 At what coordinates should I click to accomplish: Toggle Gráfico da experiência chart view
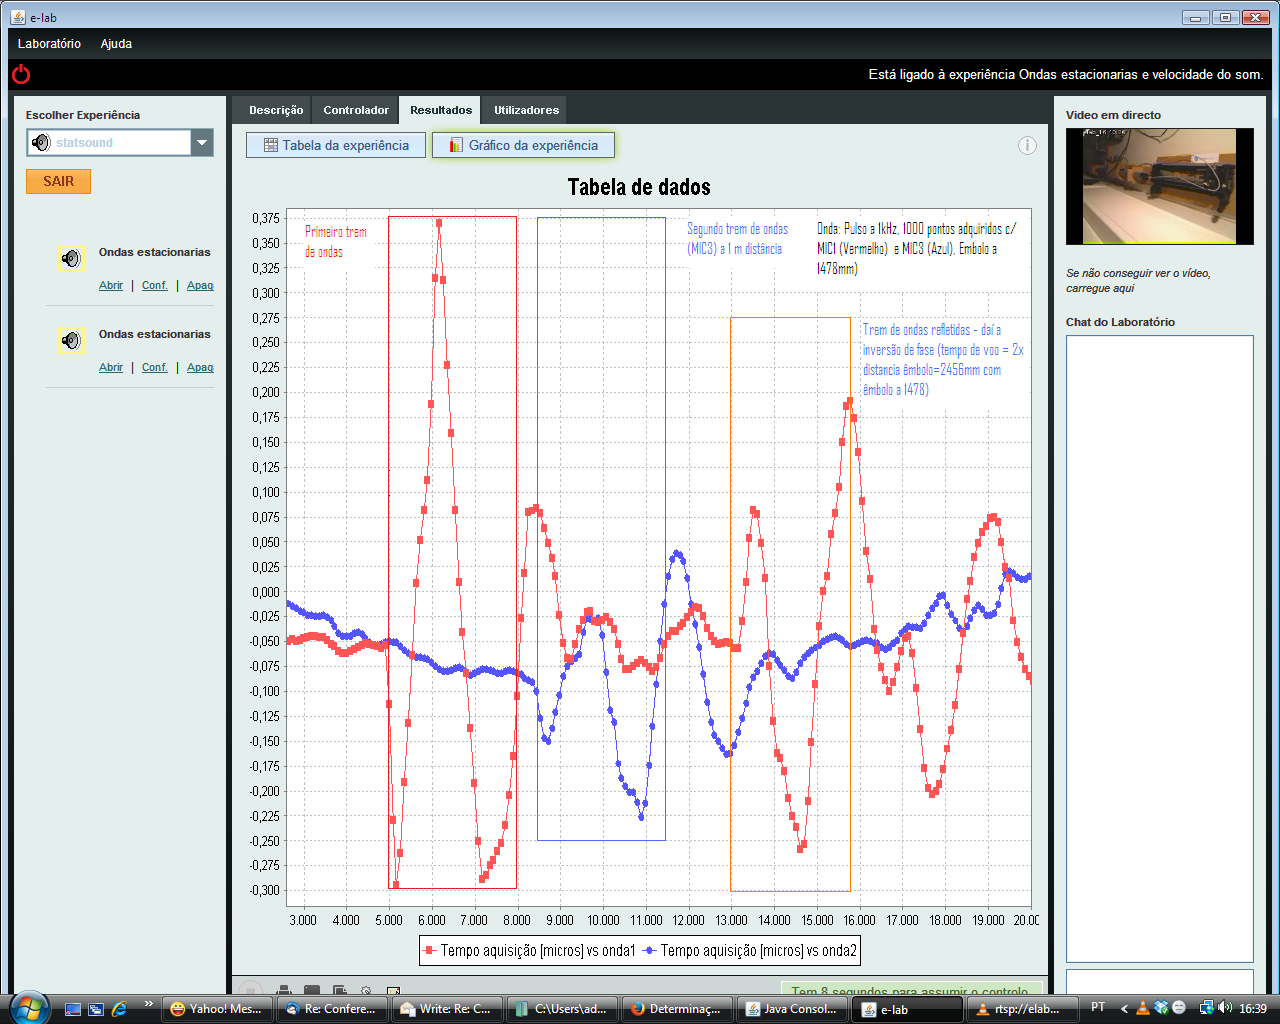524,145
